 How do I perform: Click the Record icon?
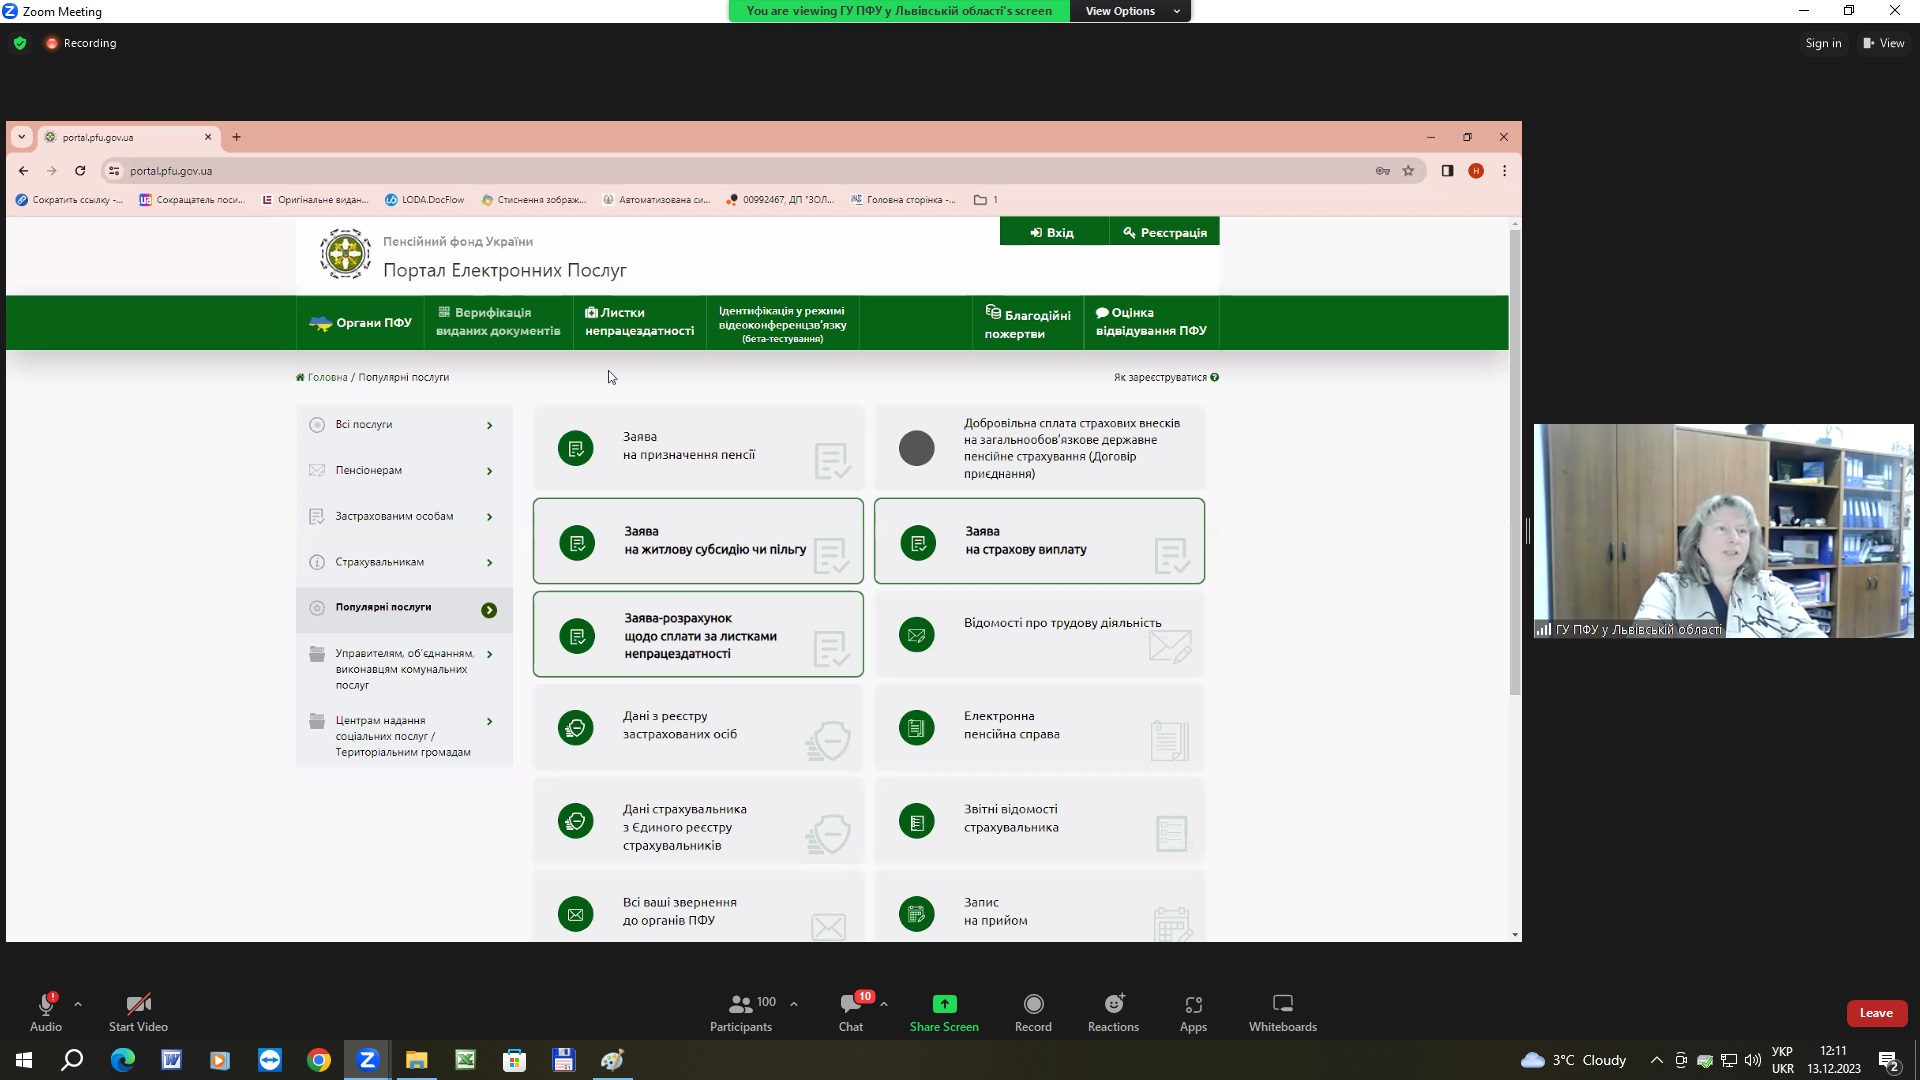click(x=1033, y=1004)
